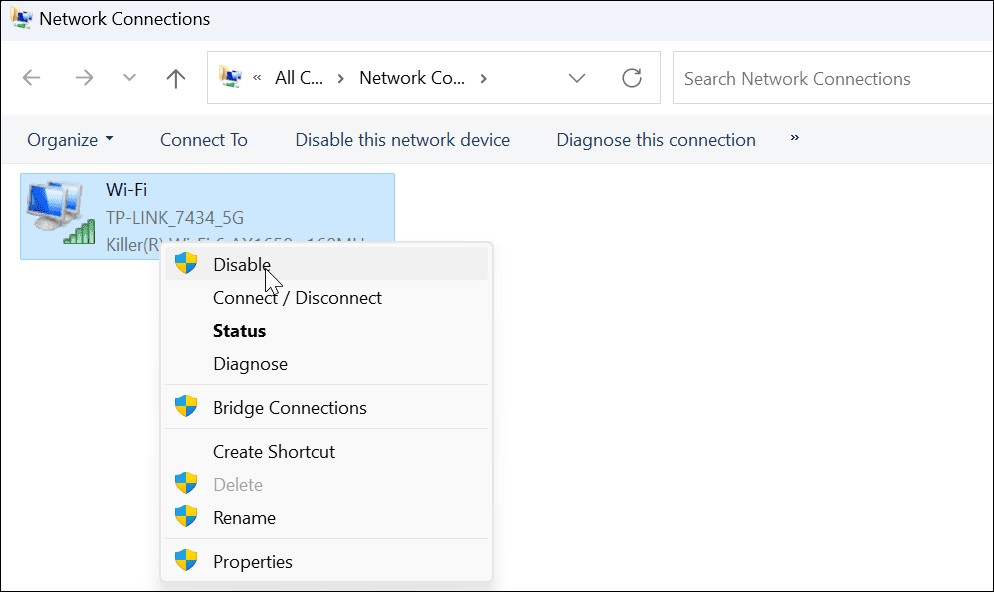Click the shield icon beside Properties
The height and width of the screenshot is (592, 994).
click(187, 561)
